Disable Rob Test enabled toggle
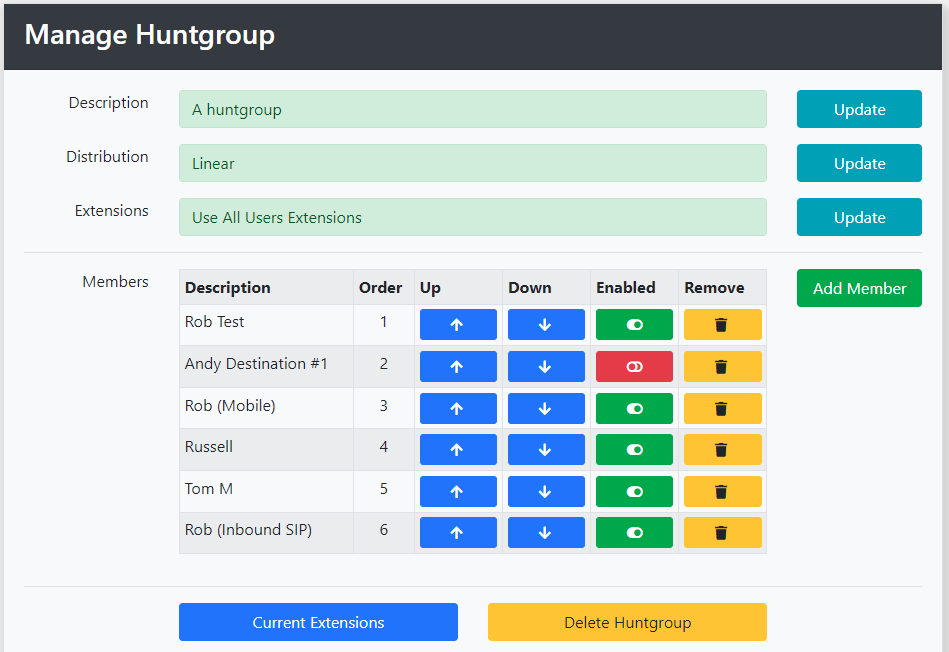 point(634,324)
